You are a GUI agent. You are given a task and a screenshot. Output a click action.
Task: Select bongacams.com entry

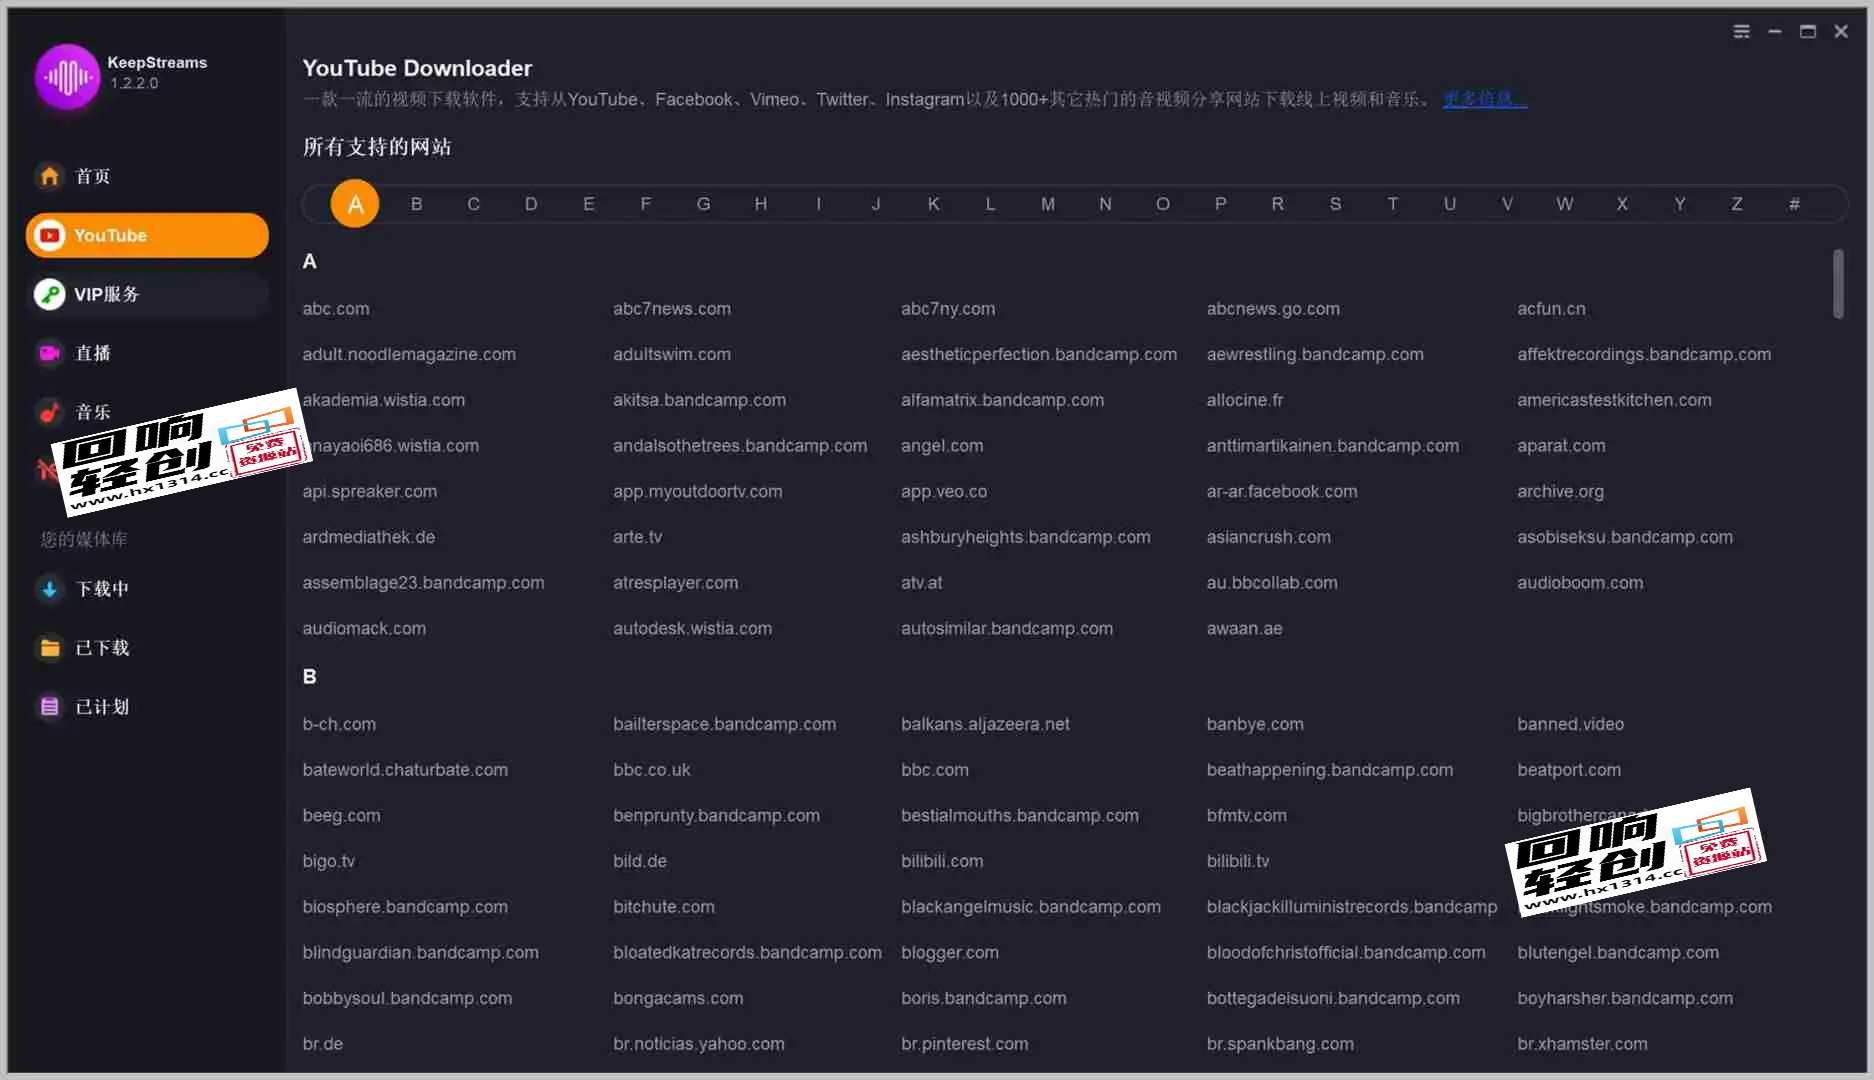[x=678, y=998]
